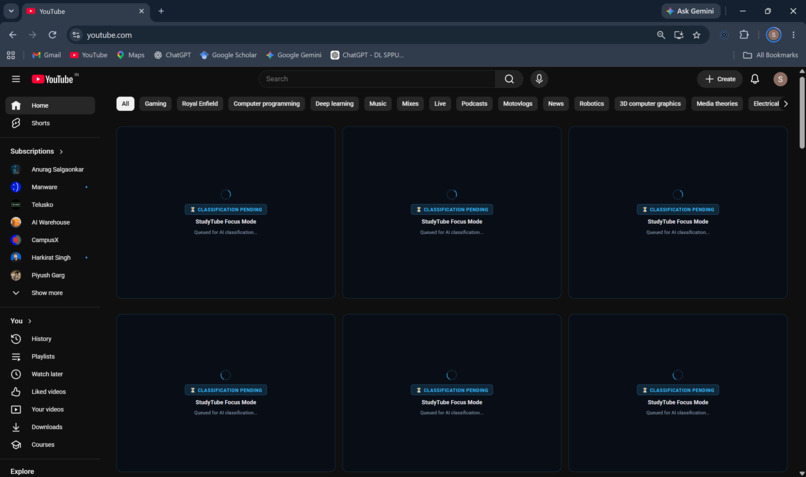The image size is (806, 477).
Task: Open Your videos
Action: [50, 409]
